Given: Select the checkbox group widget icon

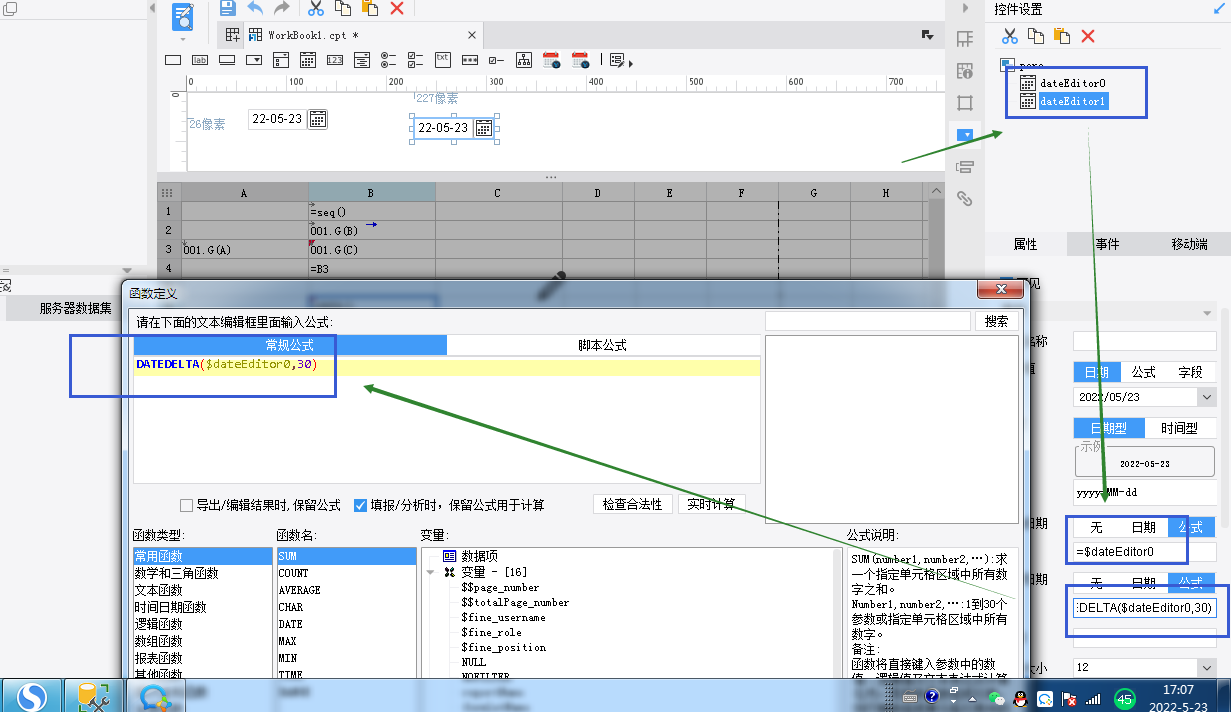Looking at the screenshot, I should coord(416,60).
